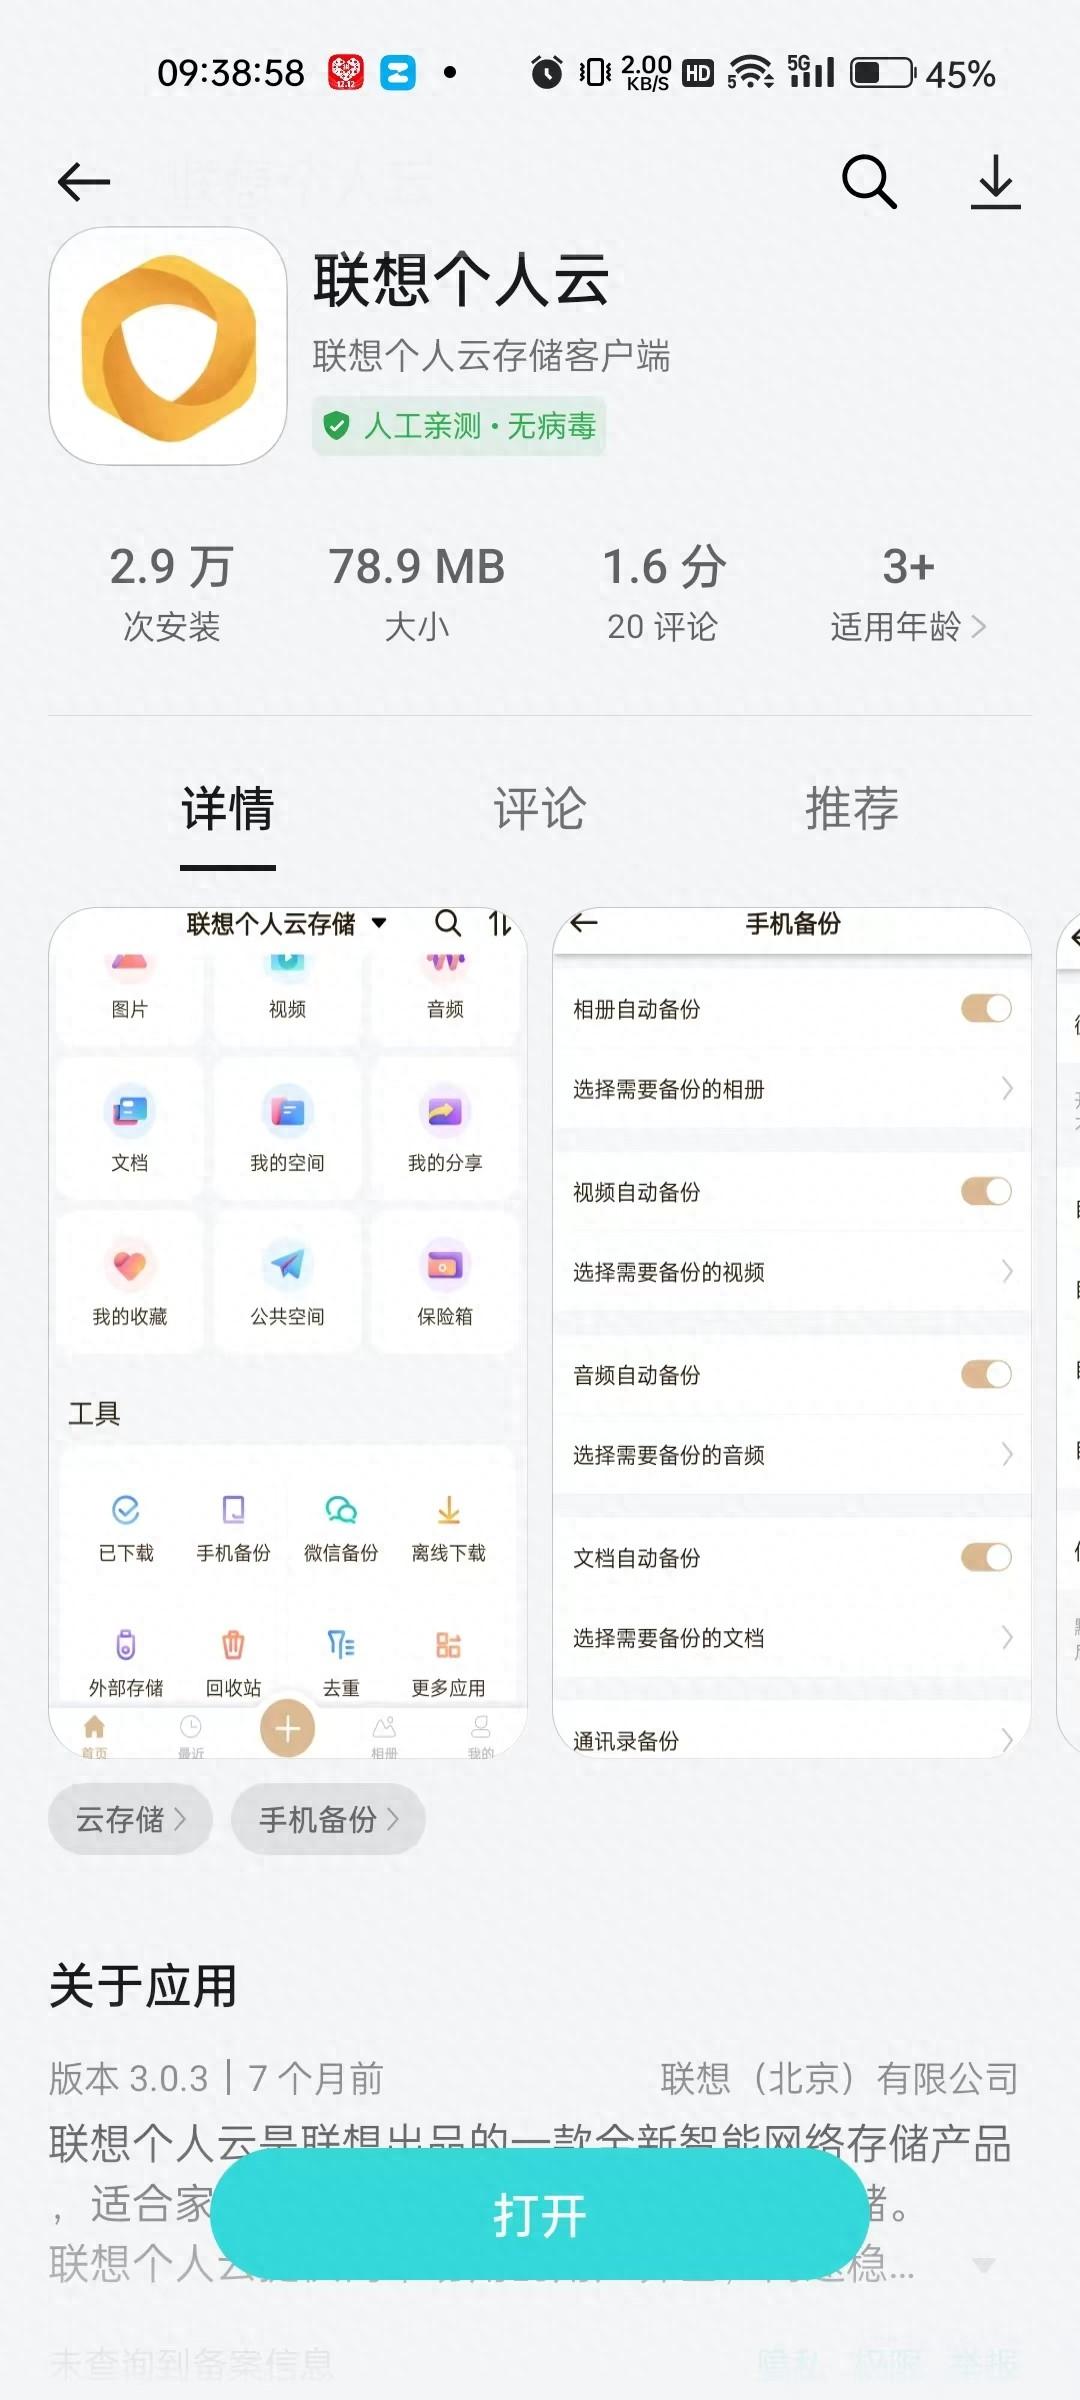Expand 联想个人云存储 dropdown arrow
The height and width of the screenshot is (2400, 1080).
(379, 923)
